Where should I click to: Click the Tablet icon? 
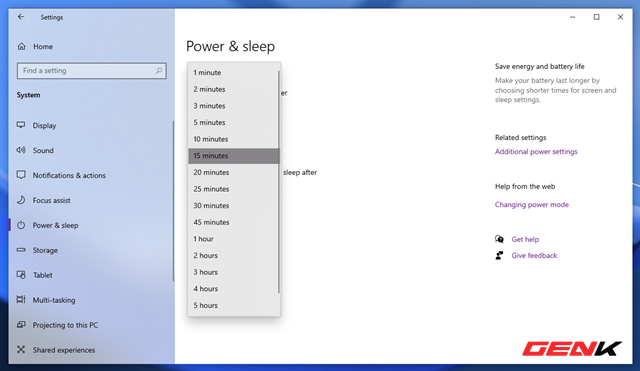click(21, 275)
